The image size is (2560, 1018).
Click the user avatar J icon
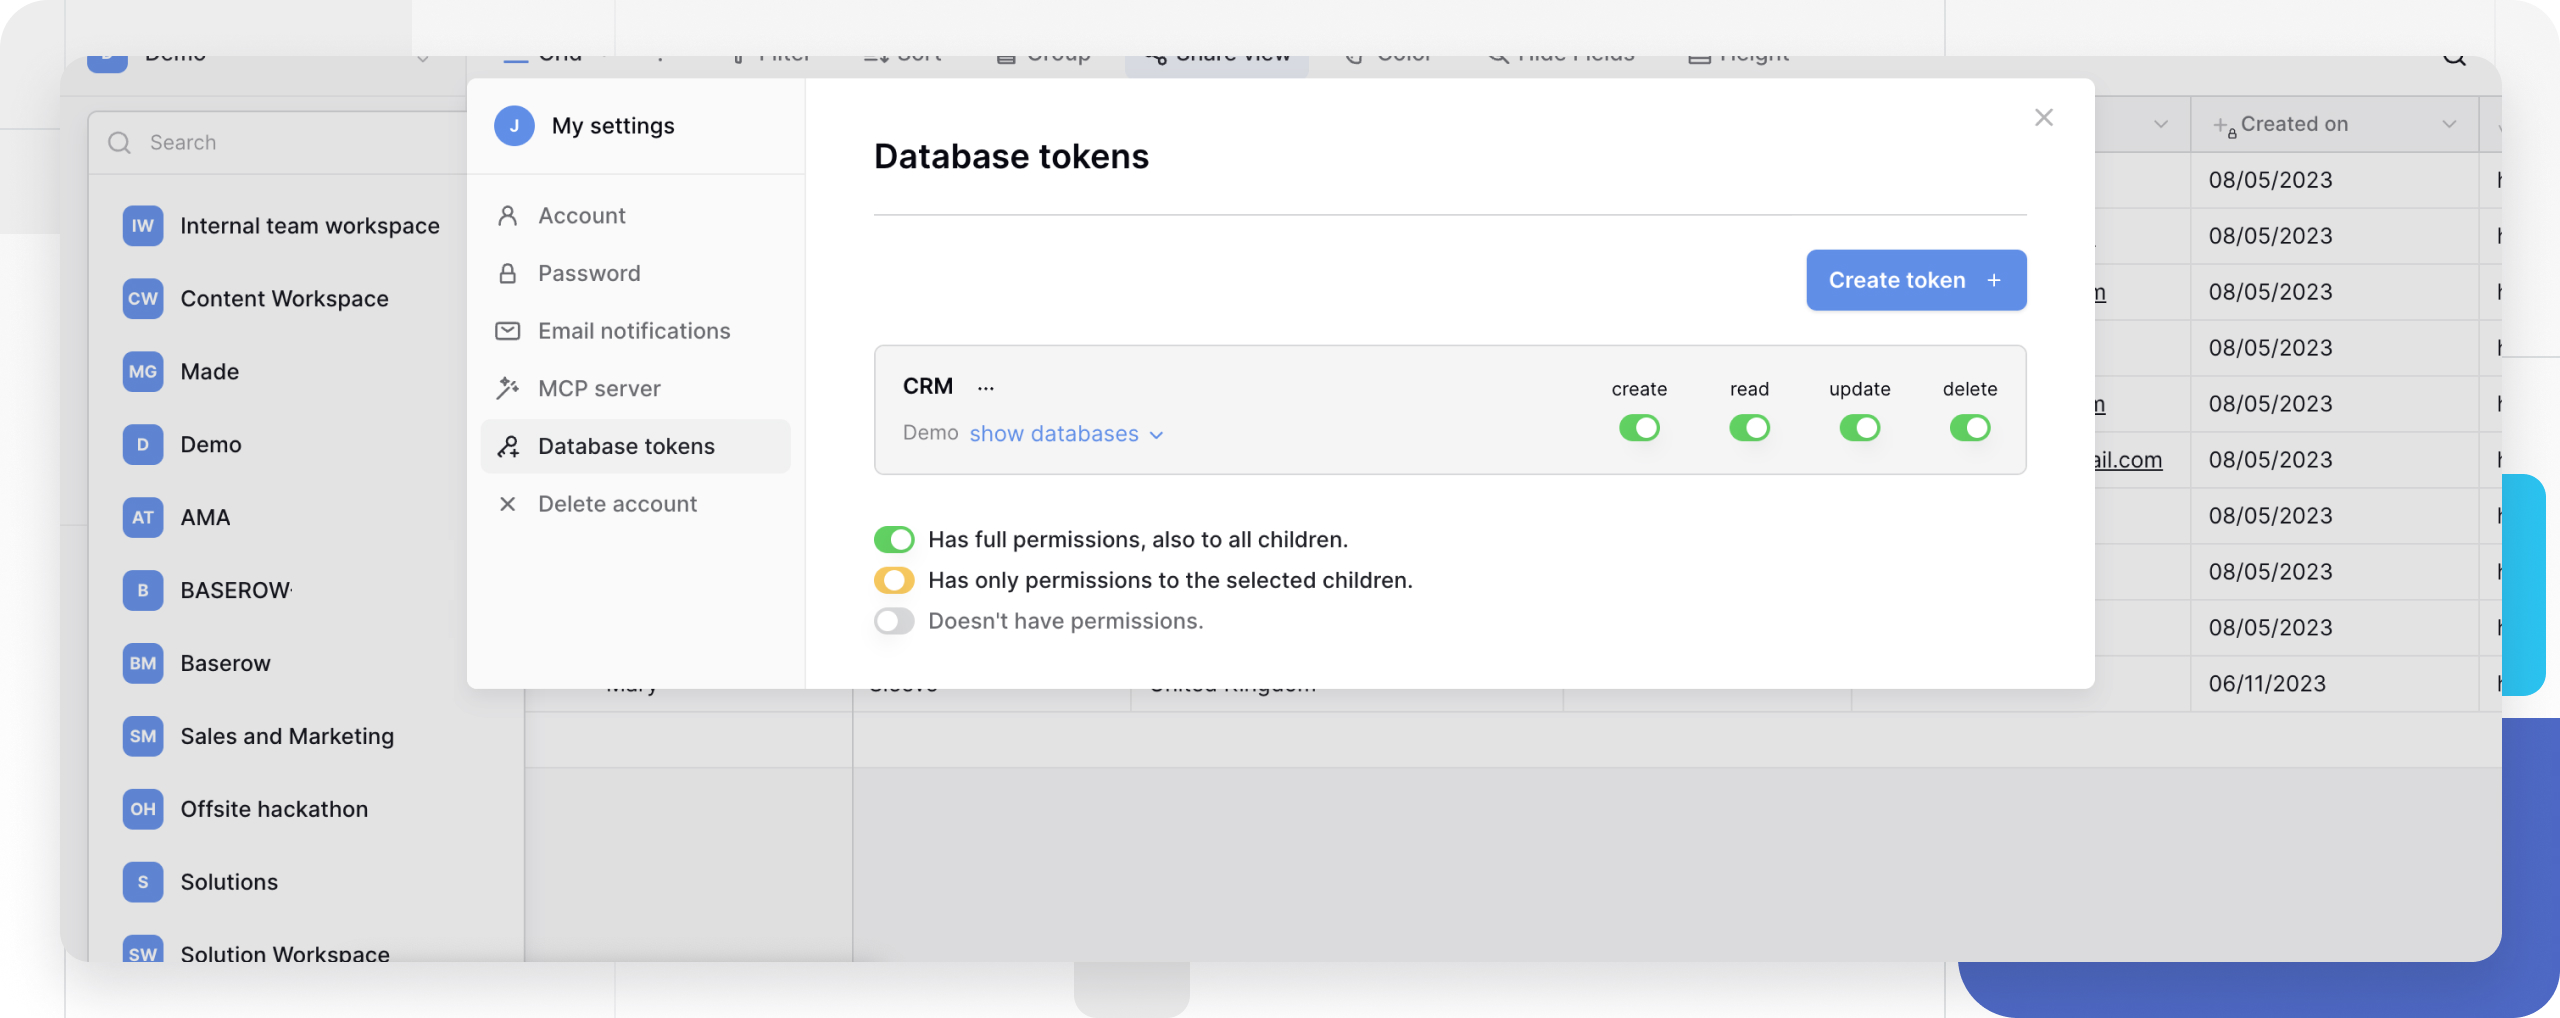pyautogui.click(x=514, y=126)
